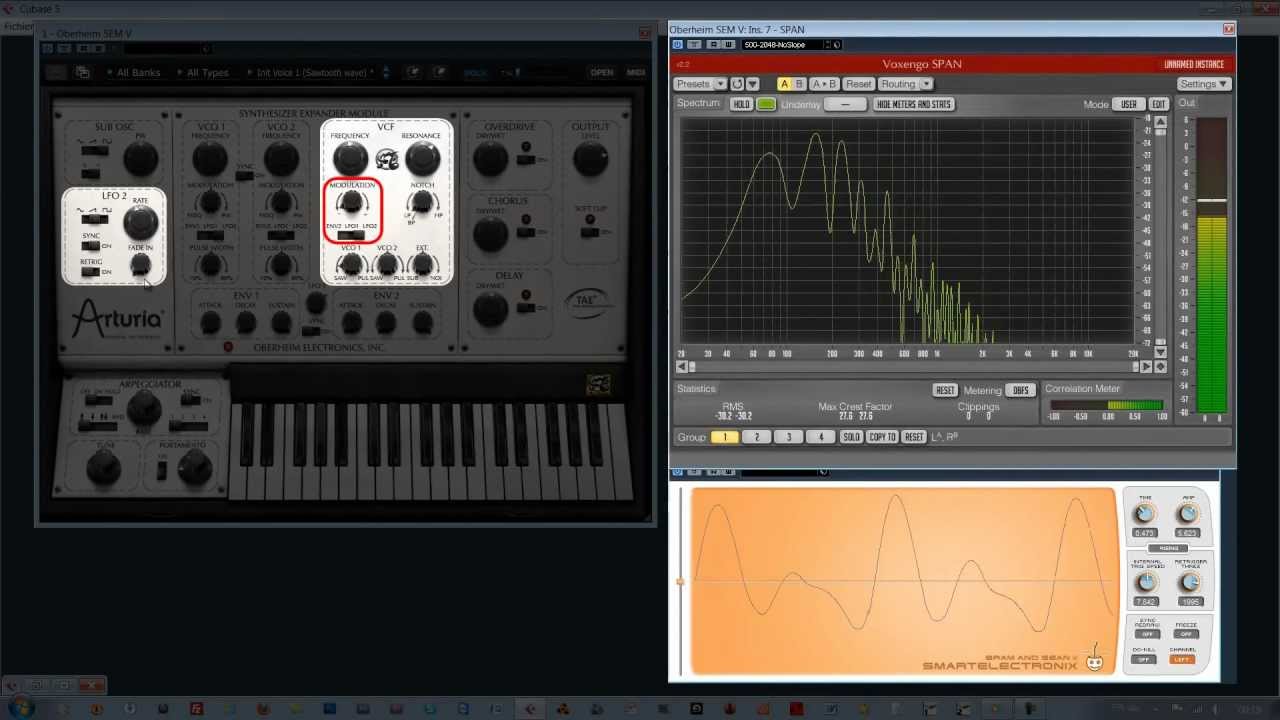Toggle the Soft Clip switch

point(589,232)
